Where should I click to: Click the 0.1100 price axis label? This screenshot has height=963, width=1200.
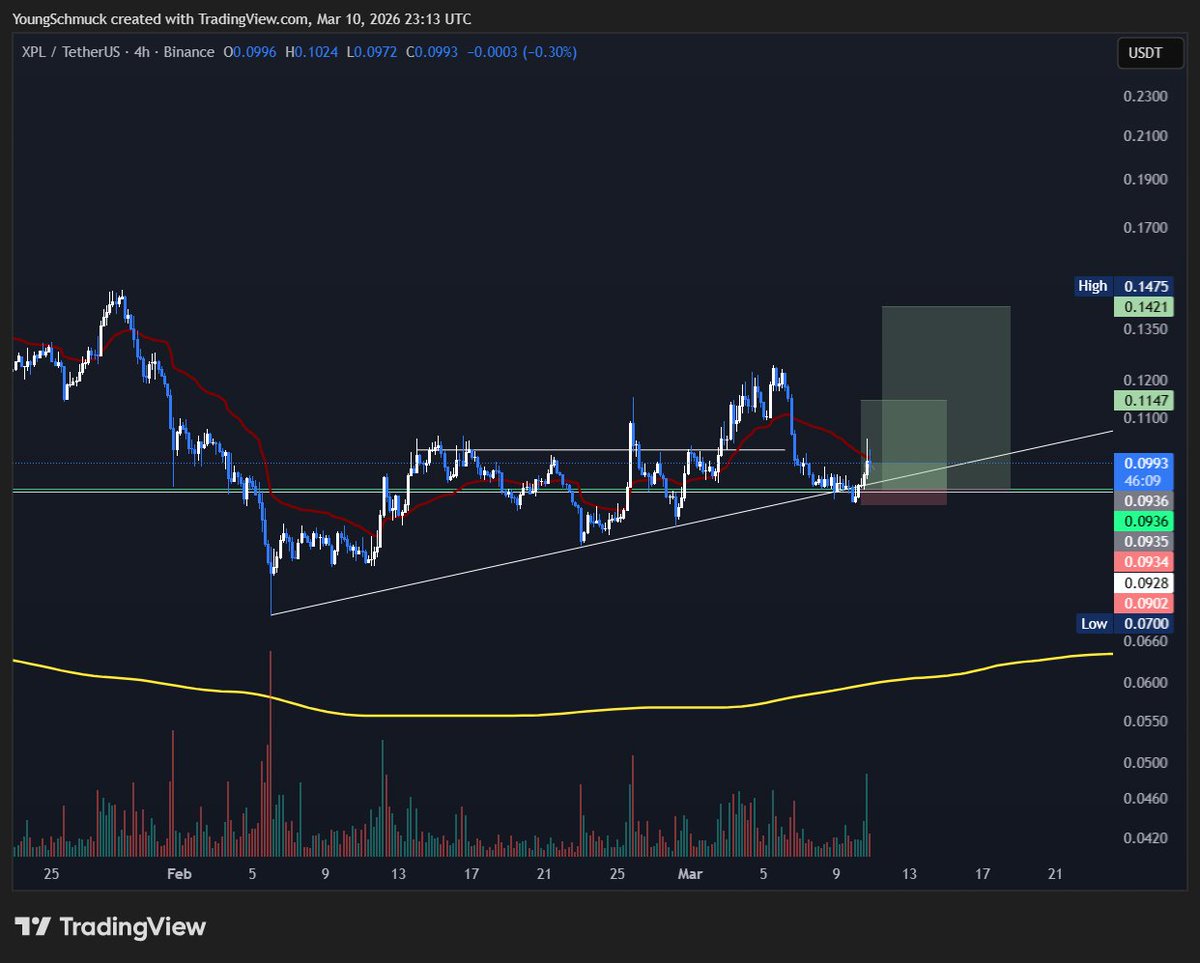(1144, 418)
